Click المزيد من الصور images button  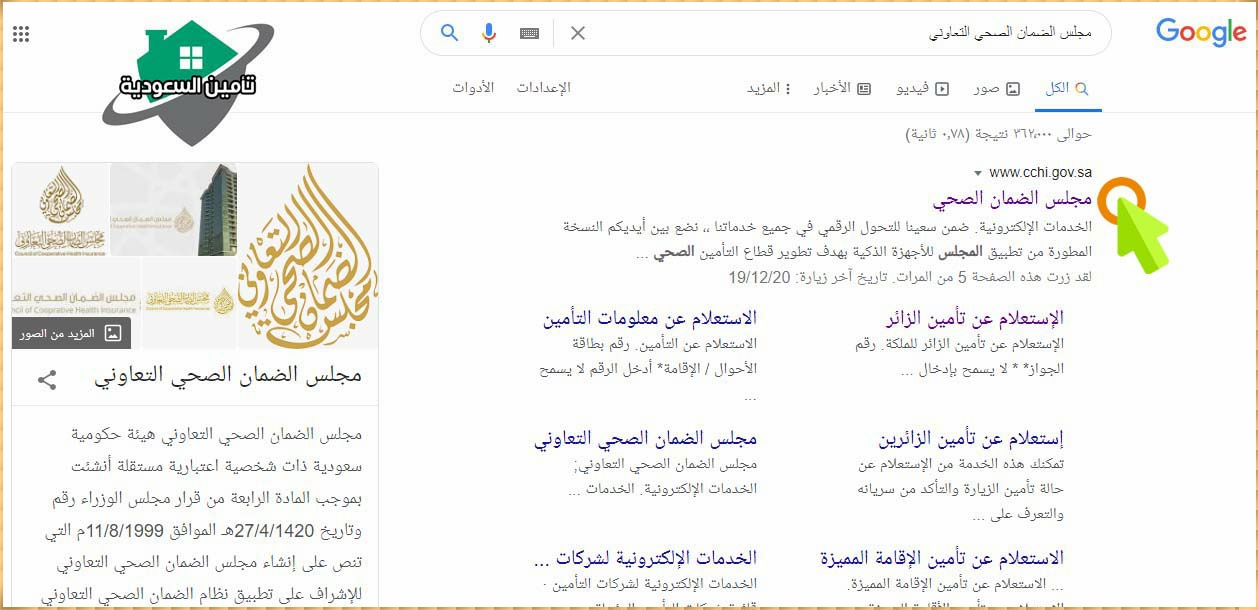(x=72, y=333)
